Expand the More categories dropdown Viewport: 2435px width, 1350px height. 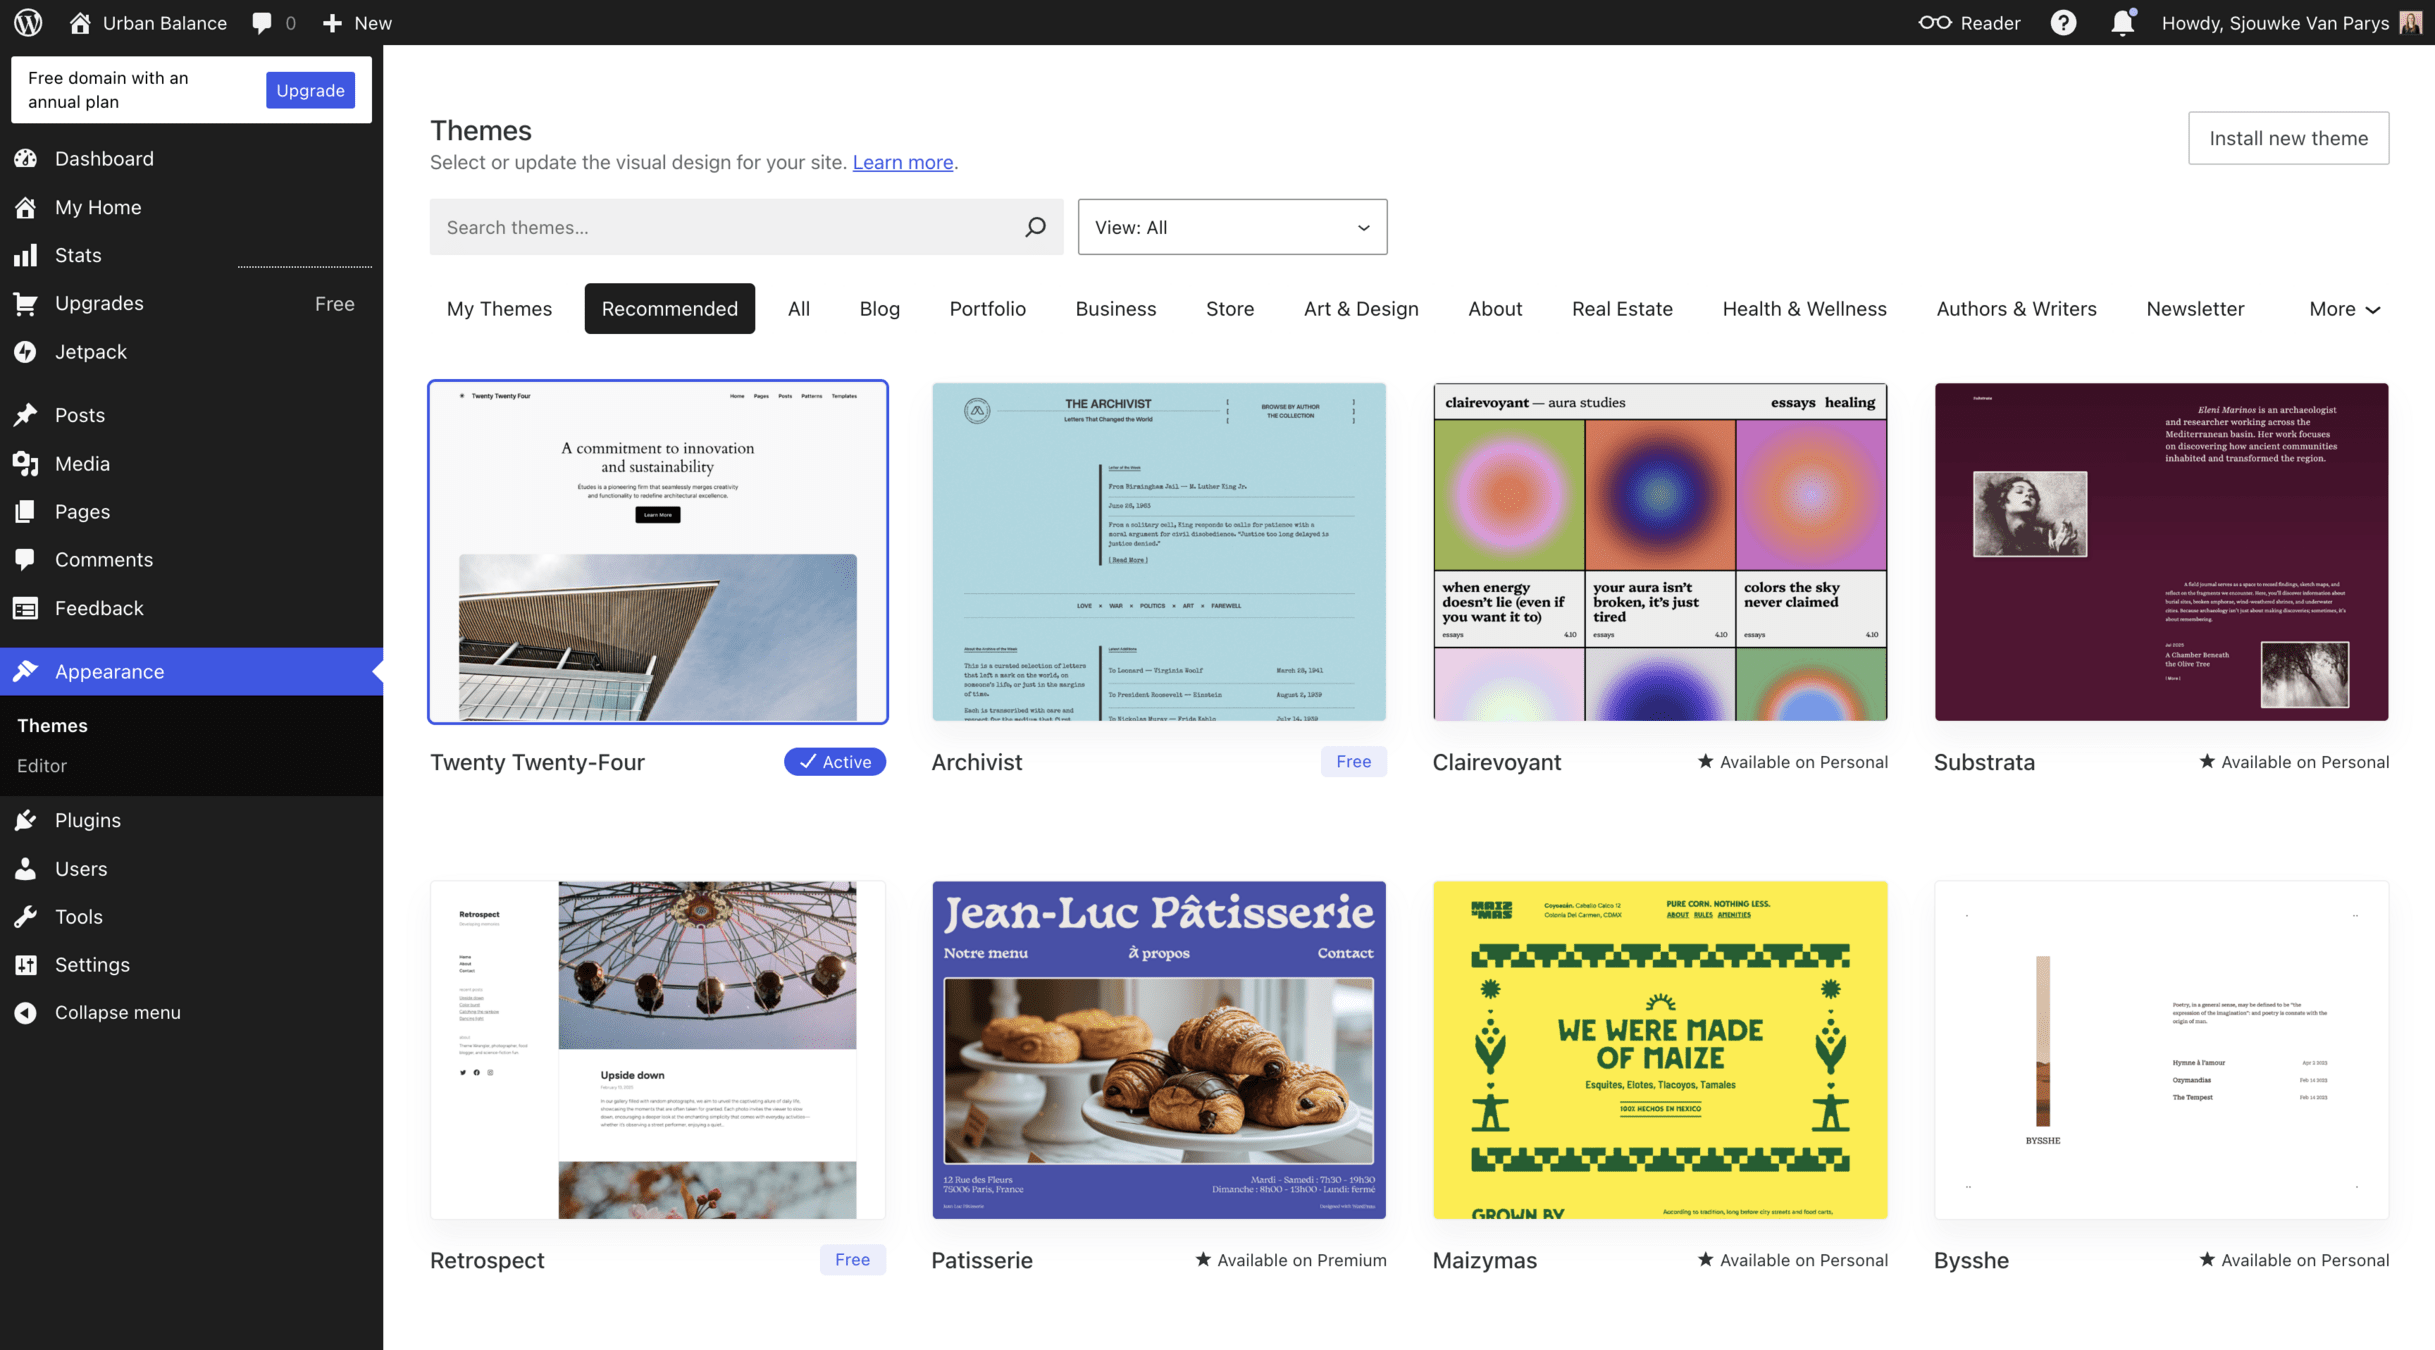(x=2343, y=309)
